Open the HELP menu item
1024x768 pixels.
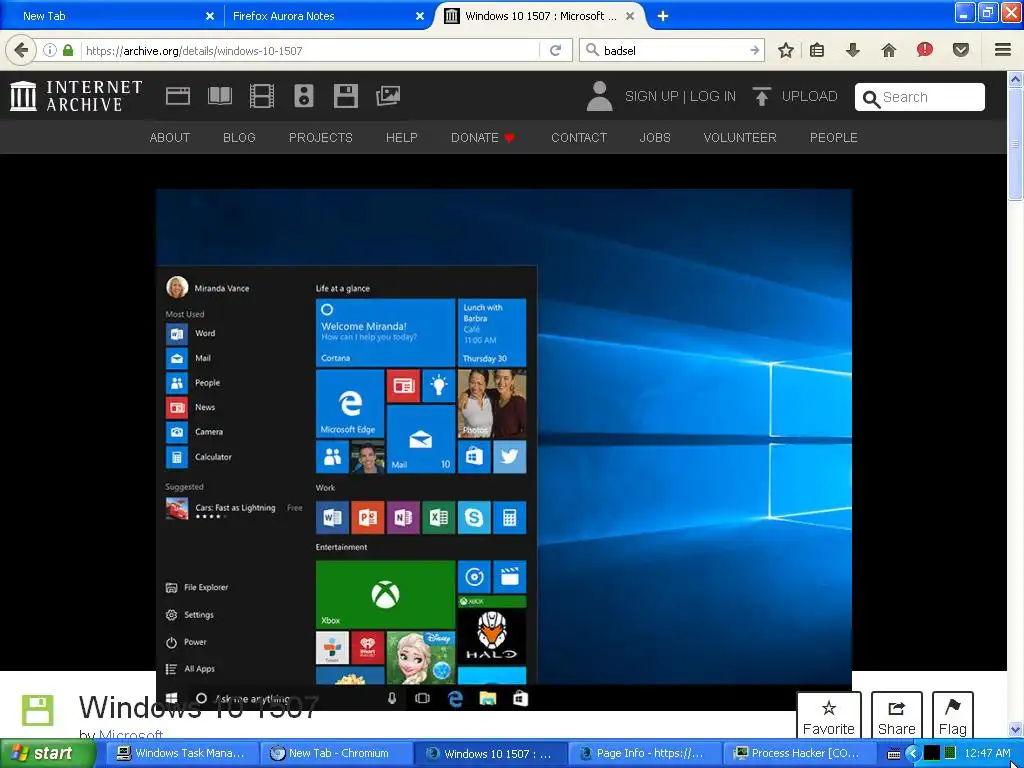click(402, 138)
